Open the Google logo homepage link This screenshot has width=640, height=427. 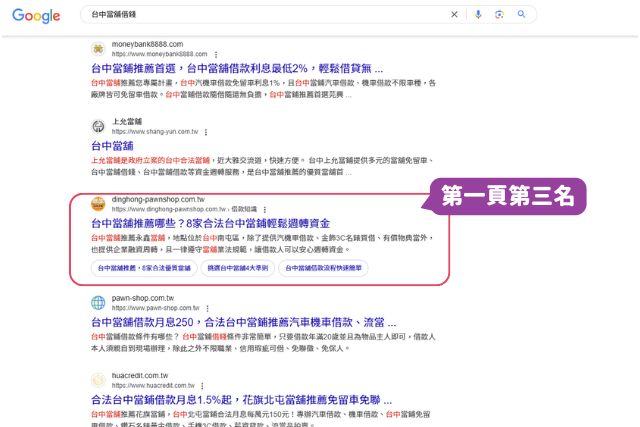[x=36, y=16]
